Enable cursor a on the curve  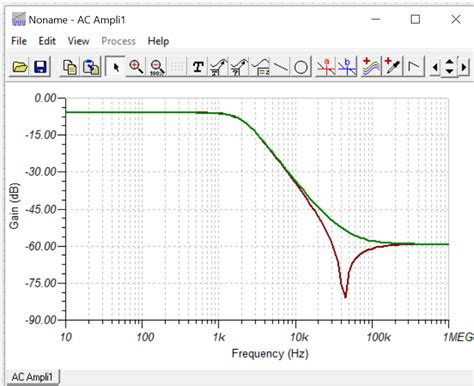pos(326,67)
